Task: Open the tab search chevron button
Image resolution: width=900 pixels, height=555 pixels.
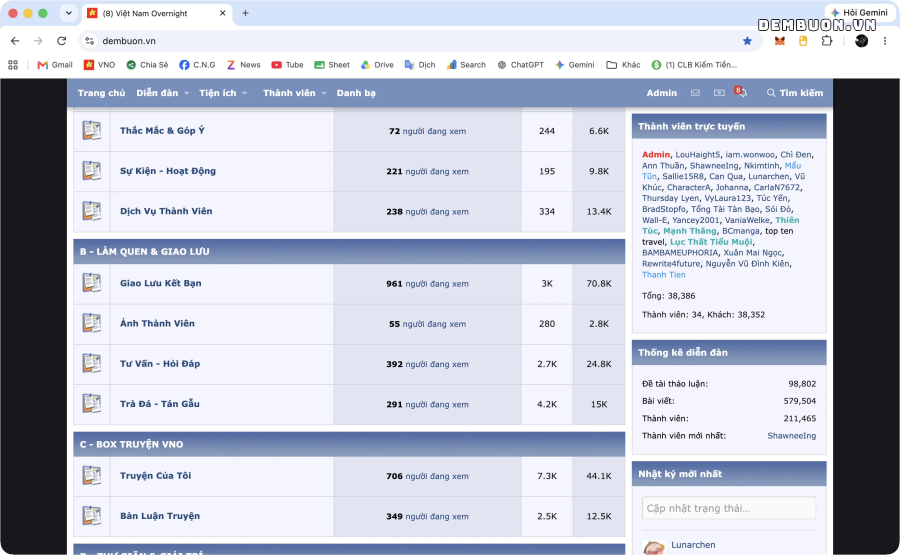Action: (68, 13)
